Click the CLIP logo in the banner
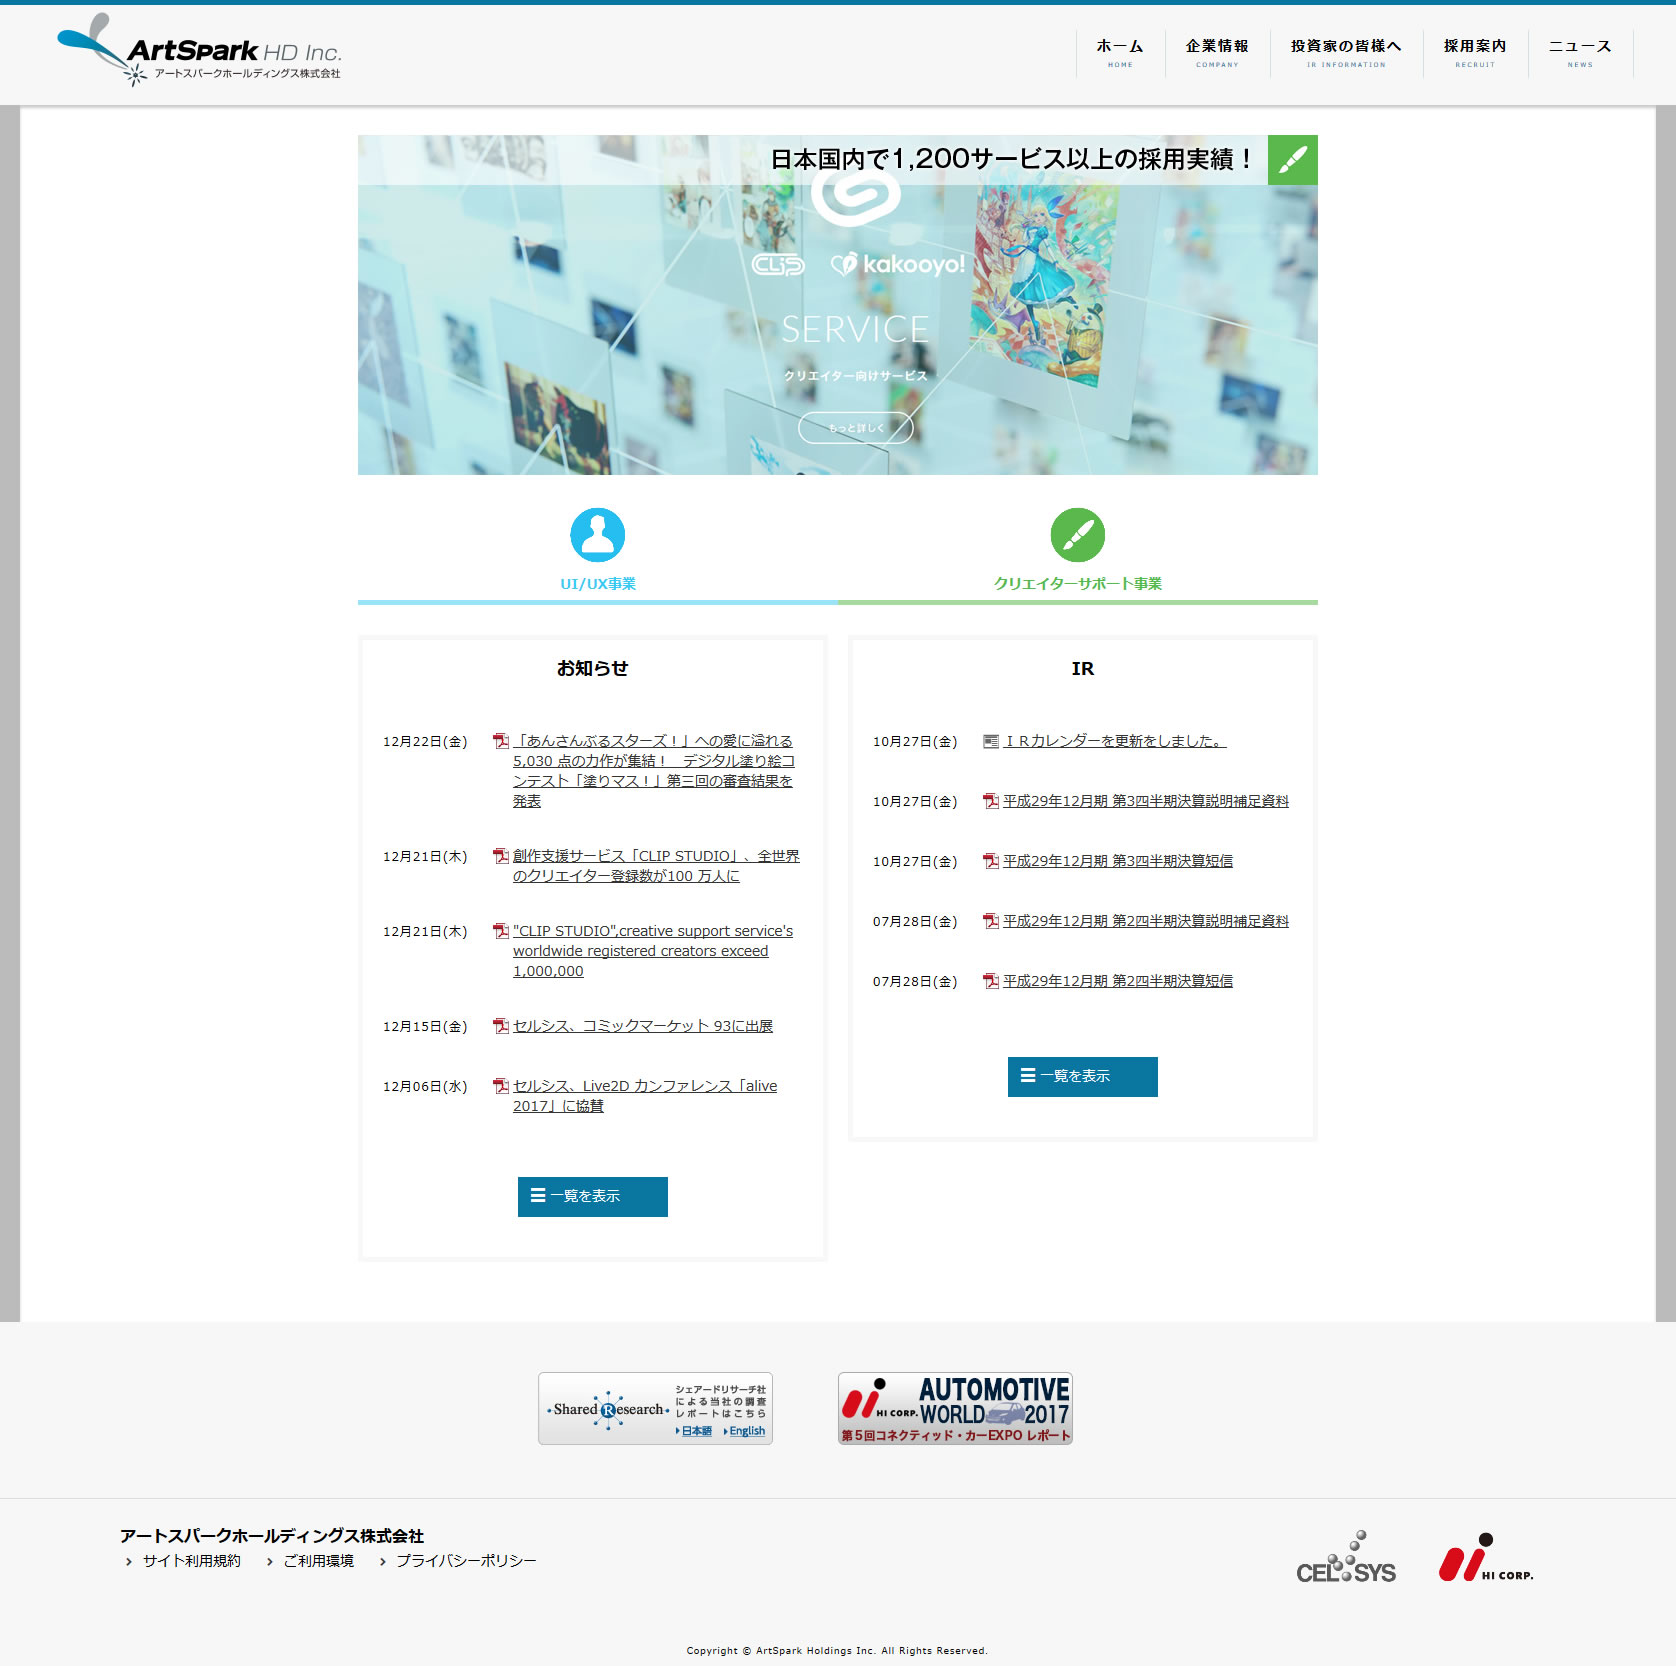The image size is (1676, 1666). (x=778, y=265)
